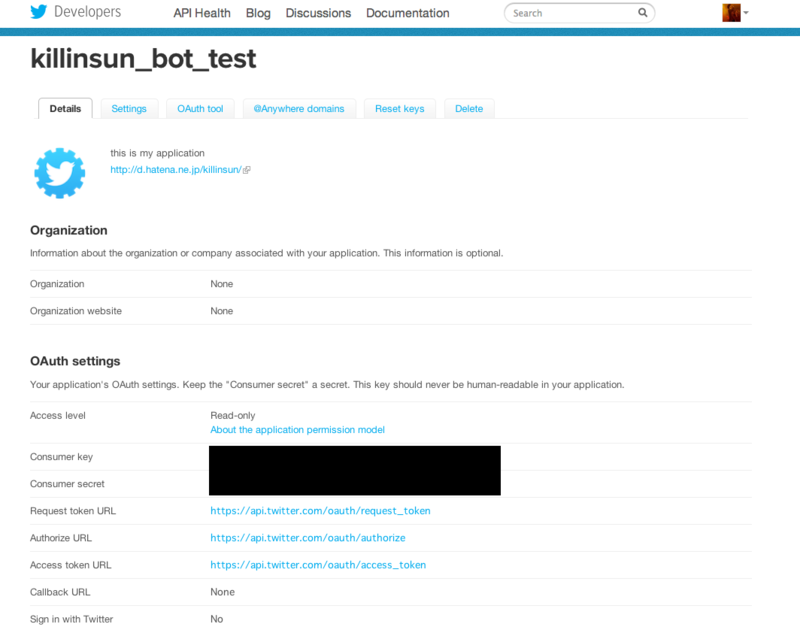Click the Request token URL label

pyautogui.click(x=73, y=511)
